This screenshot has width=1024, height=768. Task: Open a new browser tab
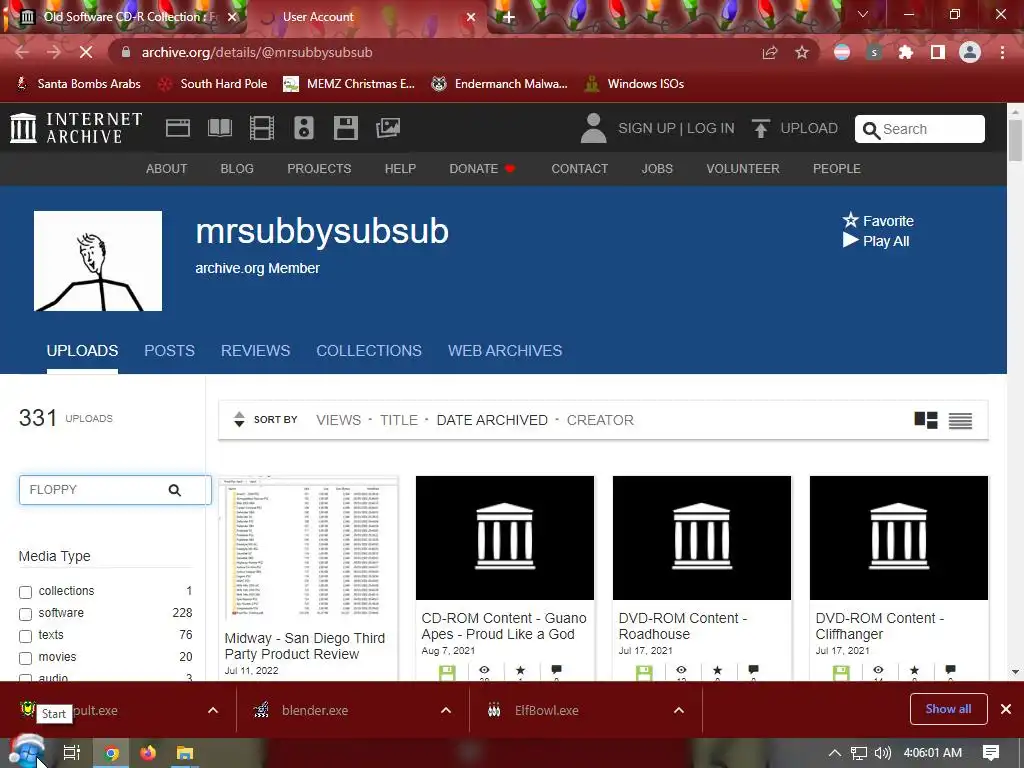click(x=509, y=17)
